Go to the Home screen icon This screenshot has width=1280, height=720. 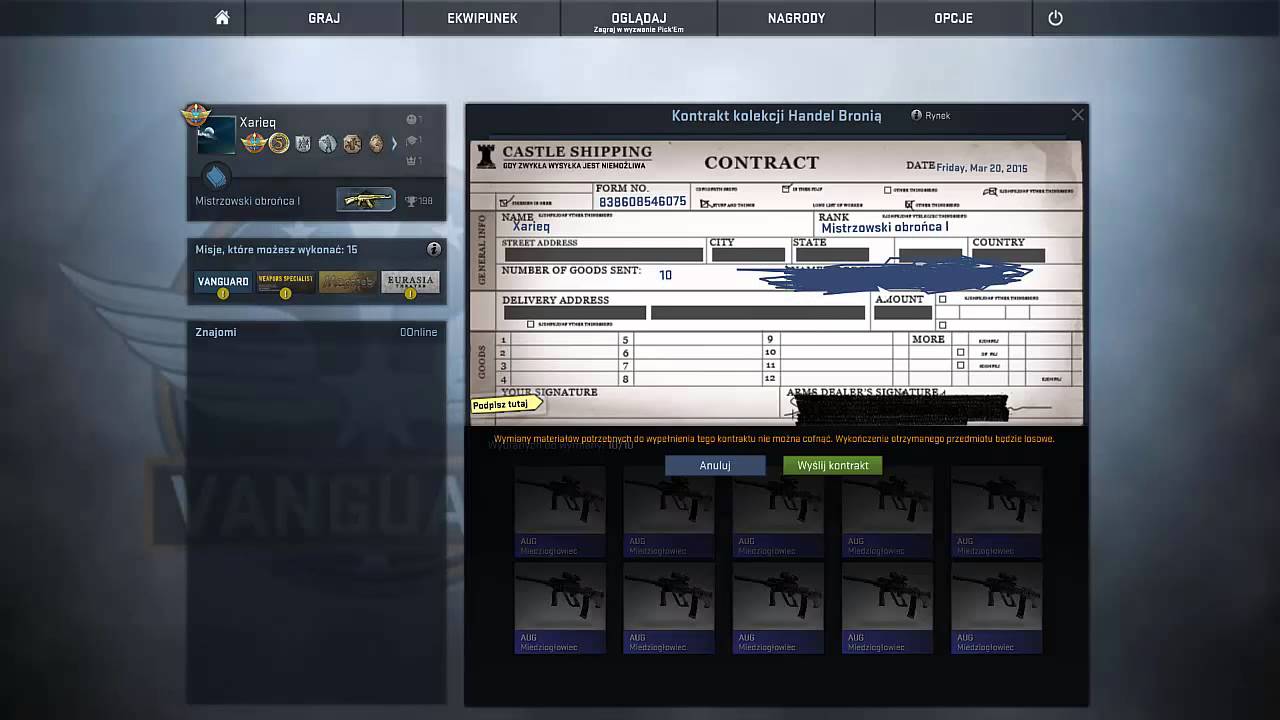click(222, 18)
